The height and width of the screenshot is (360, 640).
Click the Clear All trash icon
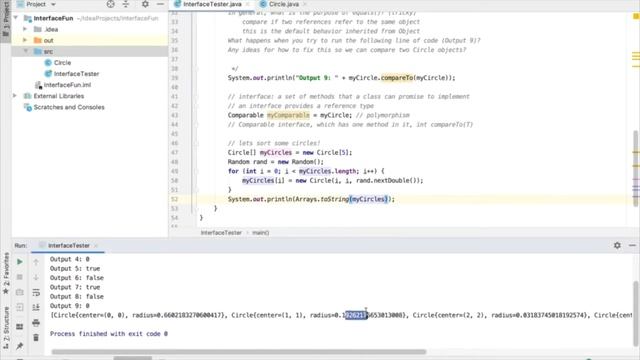click(x=36, y=338)
